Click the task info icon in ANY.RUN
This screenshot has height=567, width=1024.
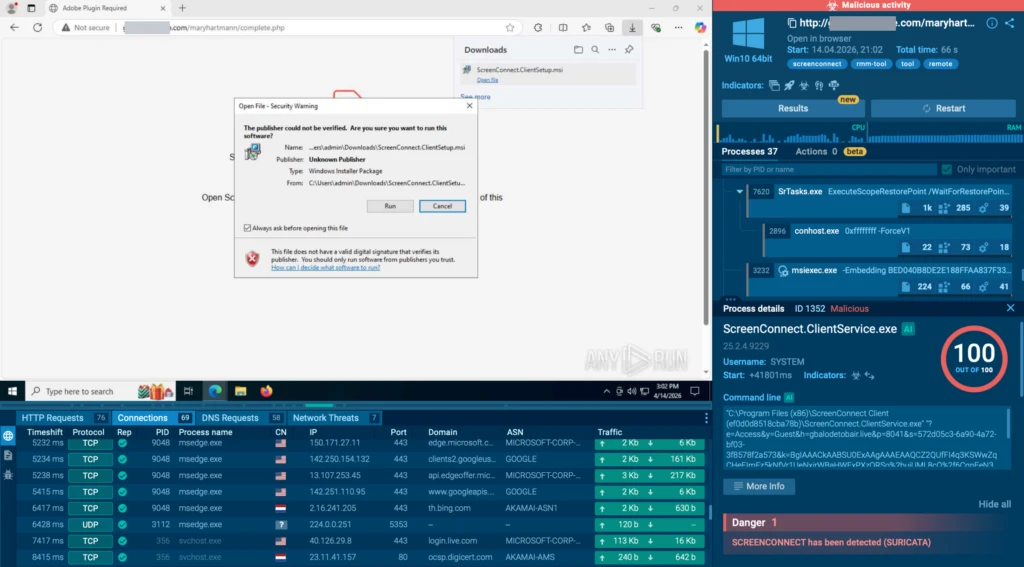[991, 23]
